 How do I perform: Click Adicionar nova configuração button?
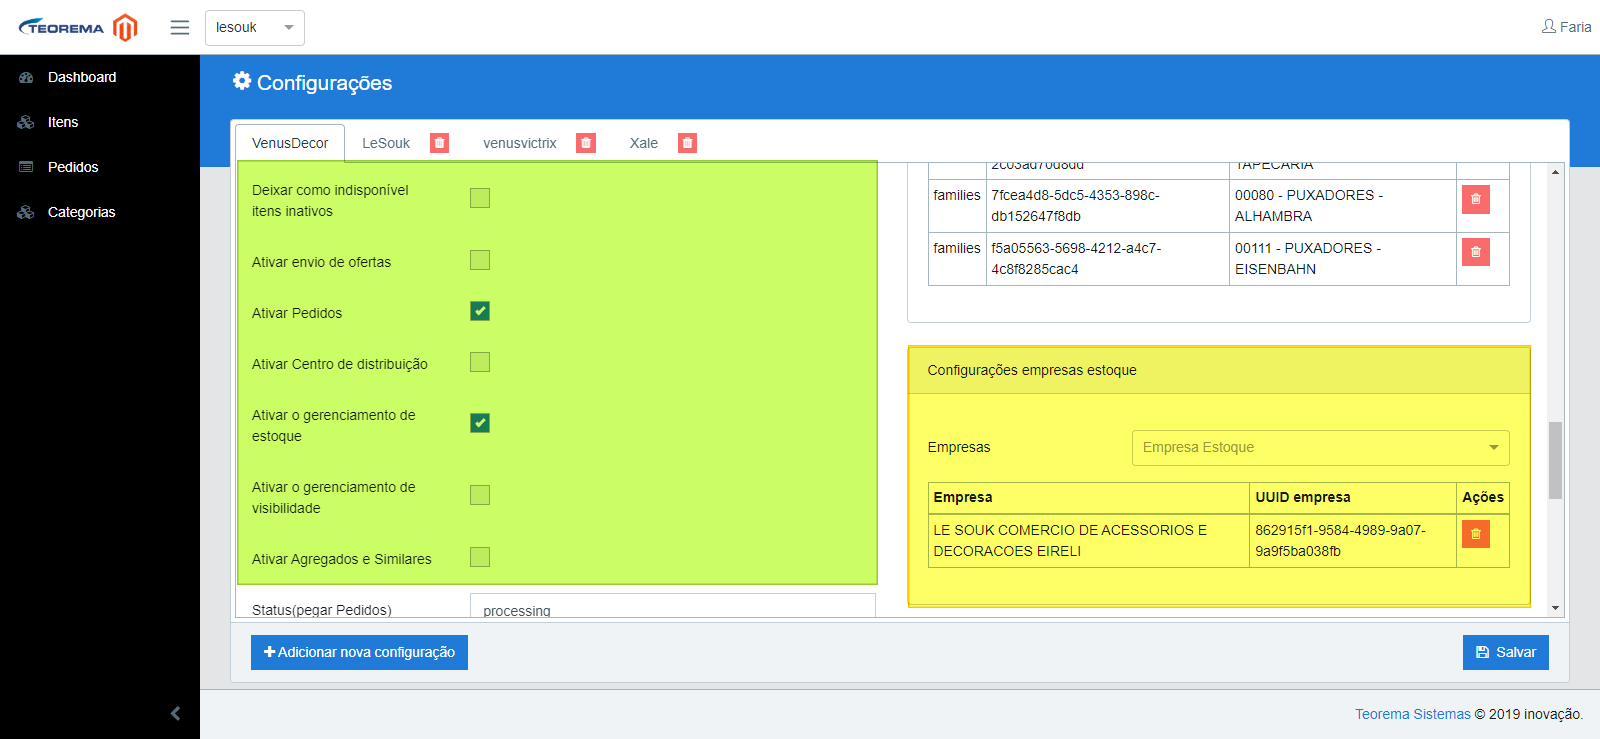tap(359, 652)
